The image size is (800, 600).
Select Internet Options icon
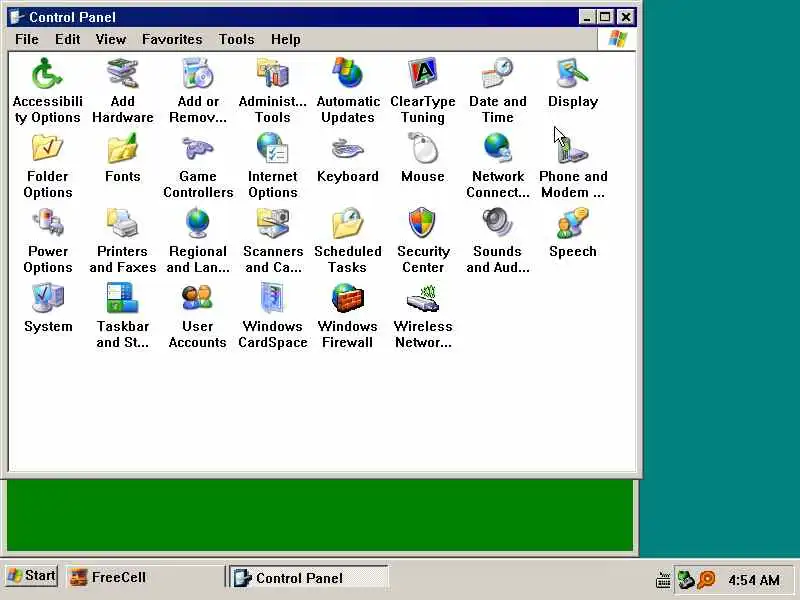point(272,148)
